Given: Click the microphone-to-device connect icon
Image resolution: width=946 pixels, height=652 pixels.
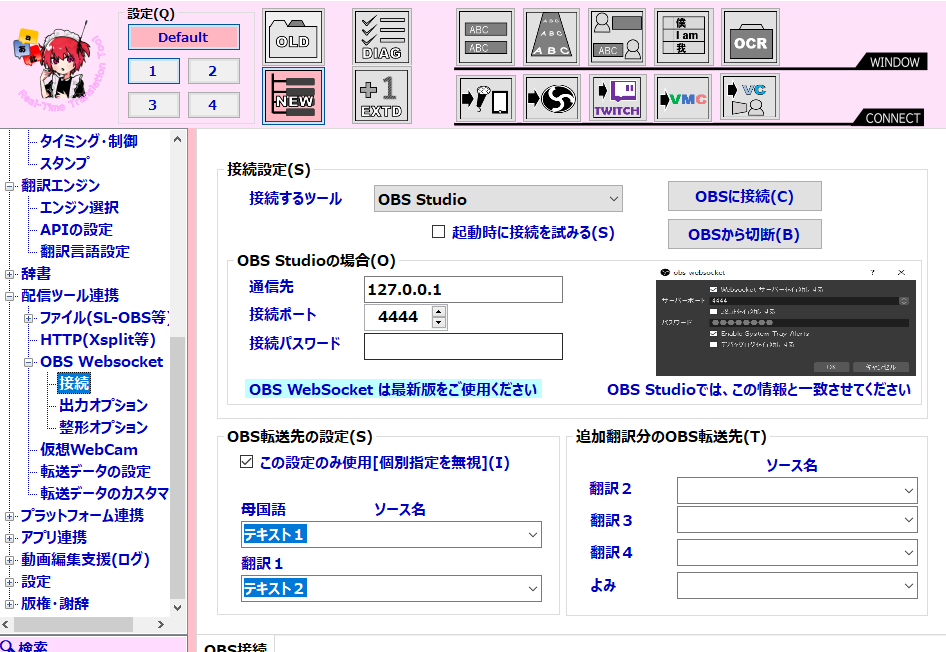Looking at the screenshot, I should [x=486, y=98].
